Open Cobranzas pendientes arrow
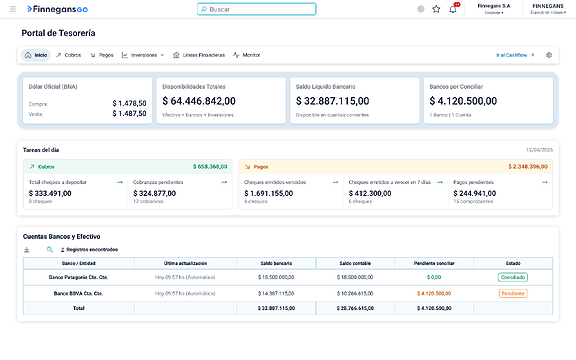Viewport: 576px width, 360px height. (x=224, y=182)
